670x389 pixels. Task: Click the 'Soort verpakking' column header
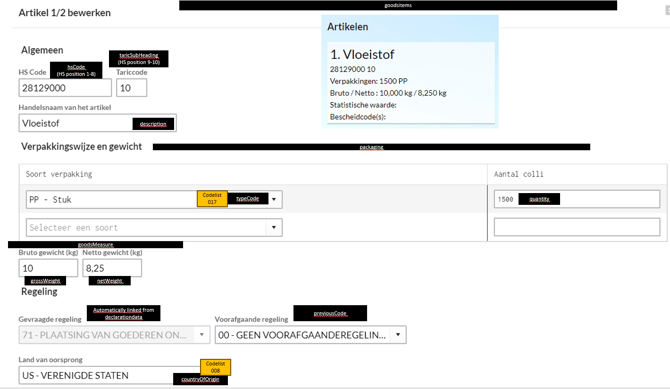click(59, 174)
